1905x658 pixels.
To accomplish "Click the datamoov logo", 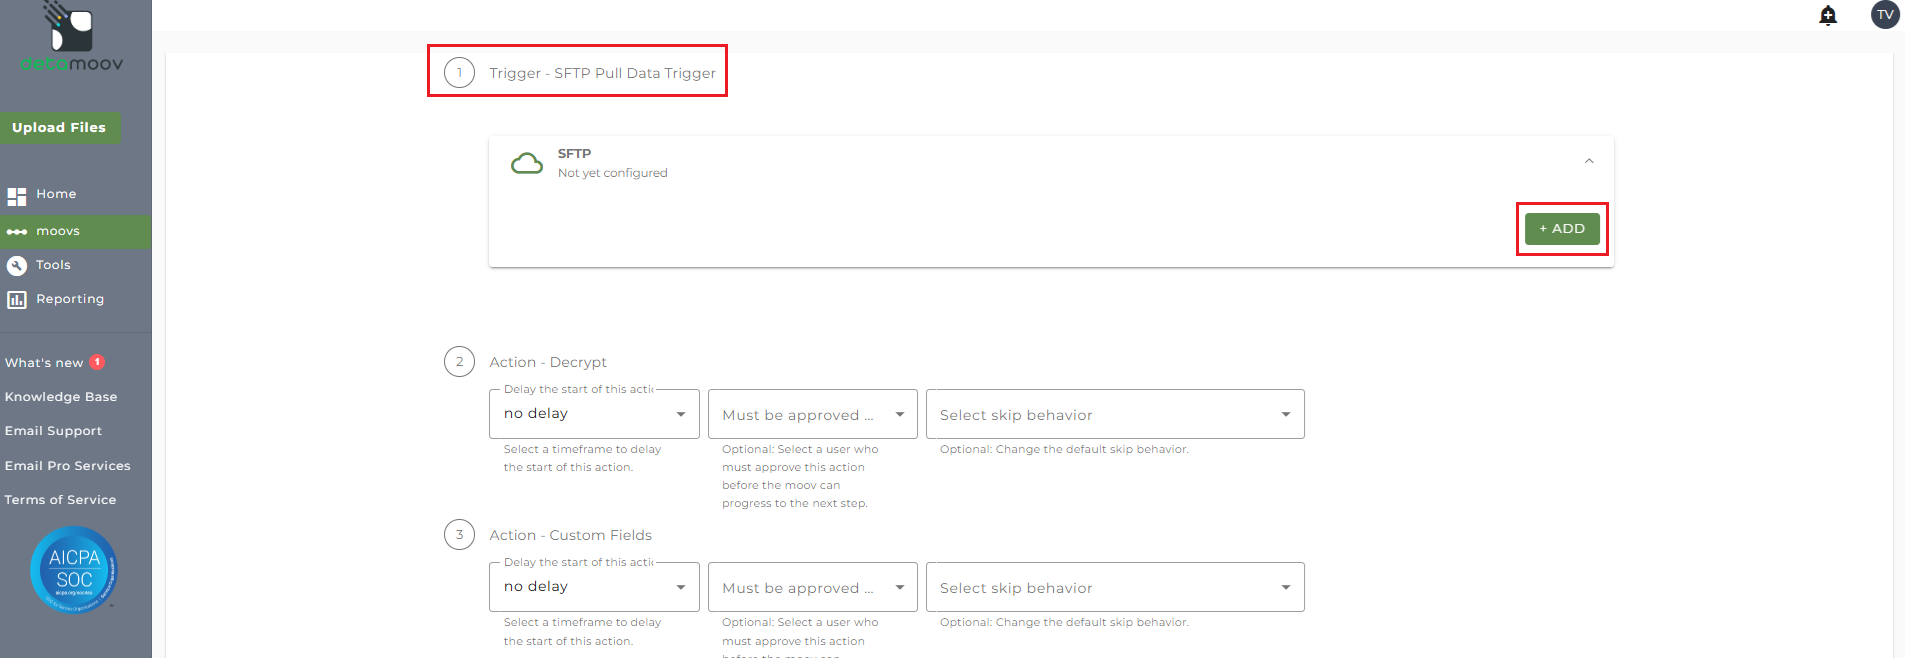I will 72,40.
